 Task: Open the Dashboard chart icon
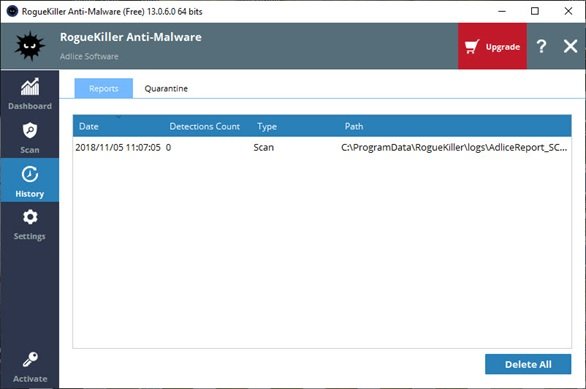pyautogui.click(x=30, y=87)
